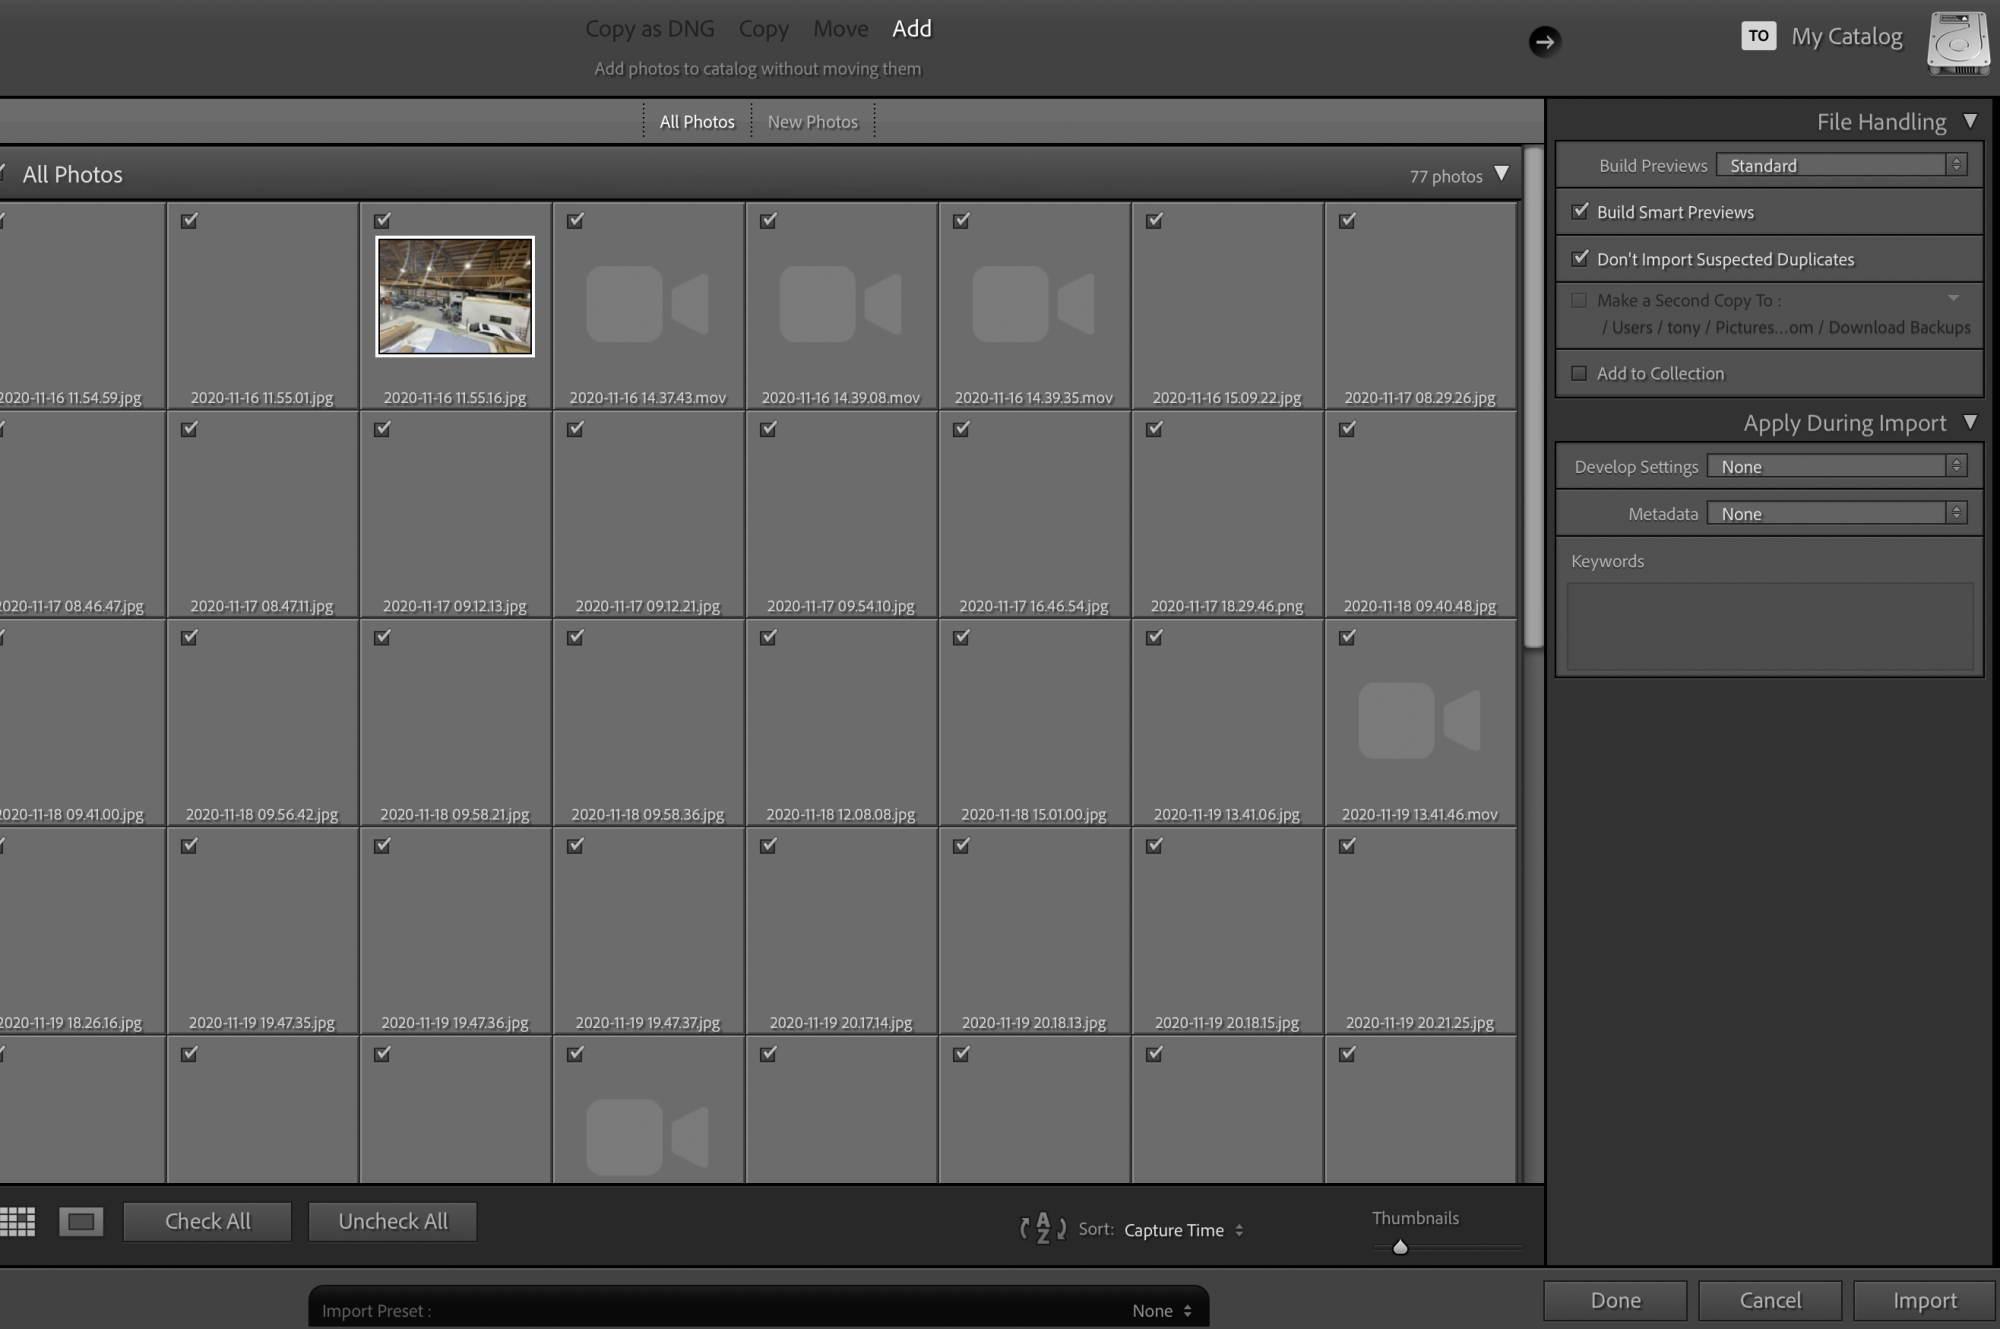This screenshot has height=1329, width=2000.
Task: Click the A-Z sort direction icon
Action: pos(1042,1228)
